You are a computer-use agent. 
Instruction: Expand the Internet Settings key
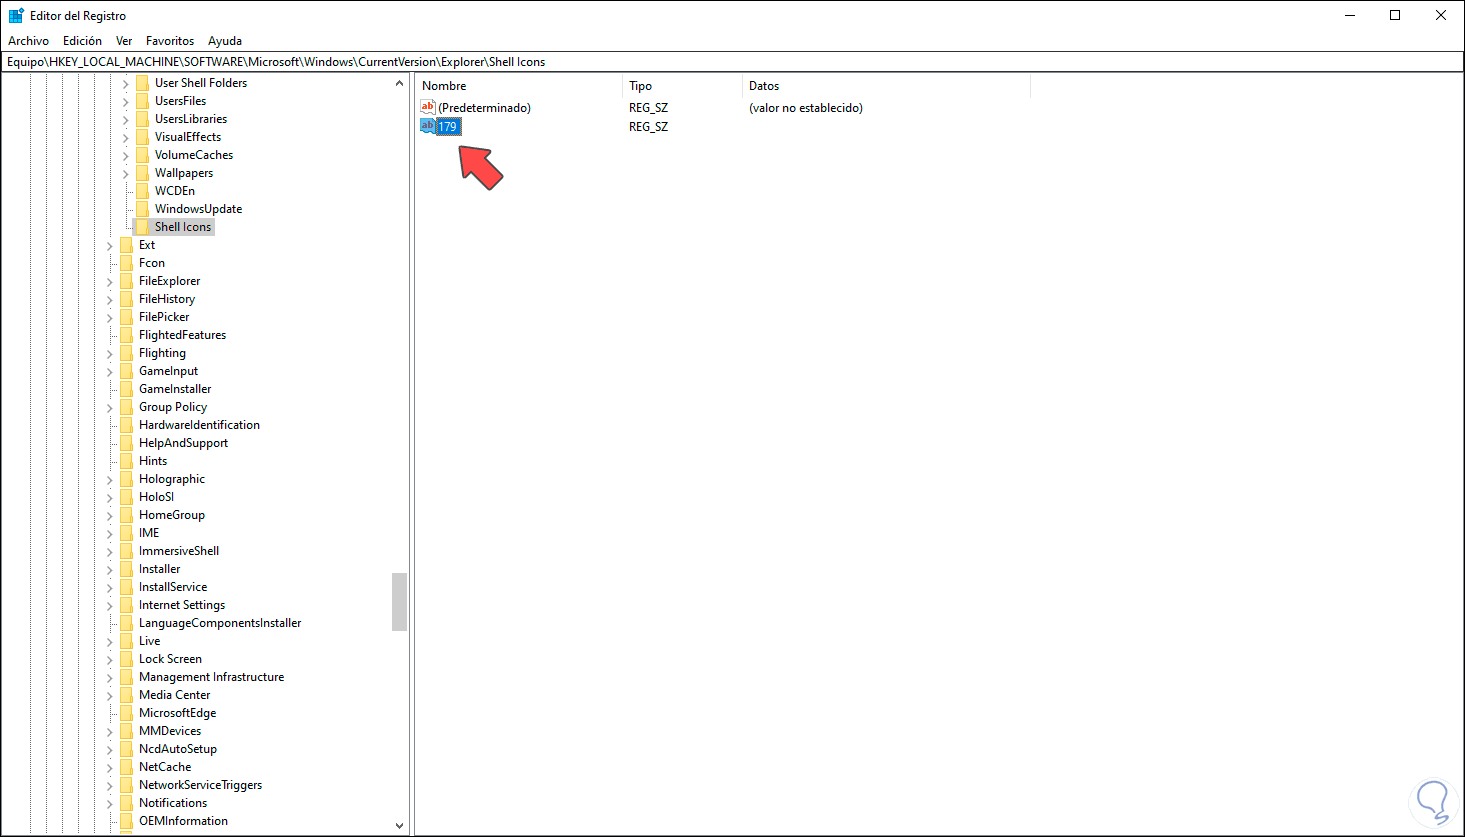(x=109, y=604)
